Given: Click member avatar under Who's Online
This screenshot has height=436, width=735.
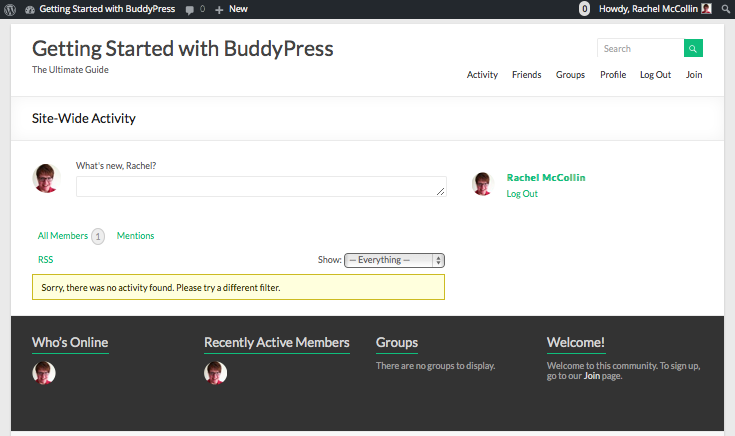Looking at the screenshot, I should click(44, 373).
